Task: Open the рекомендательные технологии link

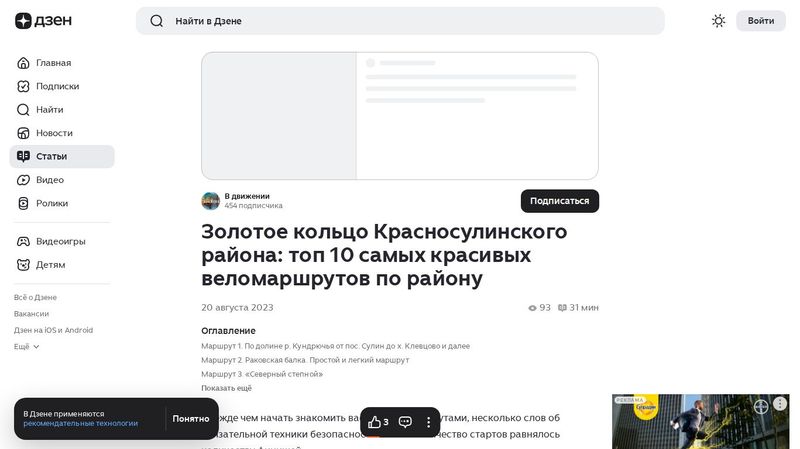Action: pos(81,424)
